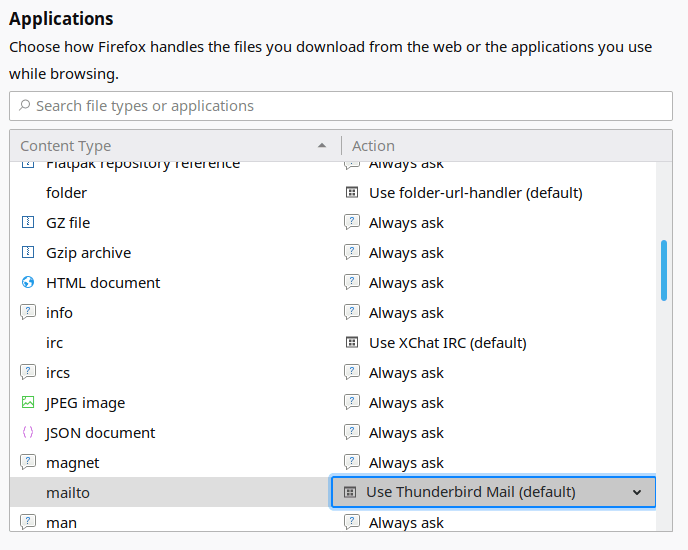Click Always ask for JSON document
This screenshot has width=688, height=550.
406,433
